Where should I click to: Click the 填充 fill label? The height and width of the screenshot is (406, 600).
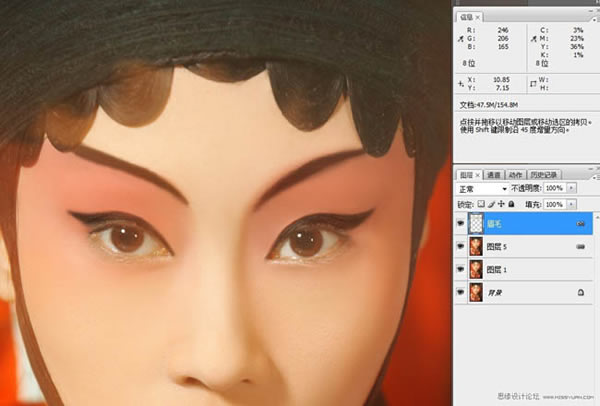point(533,204)
